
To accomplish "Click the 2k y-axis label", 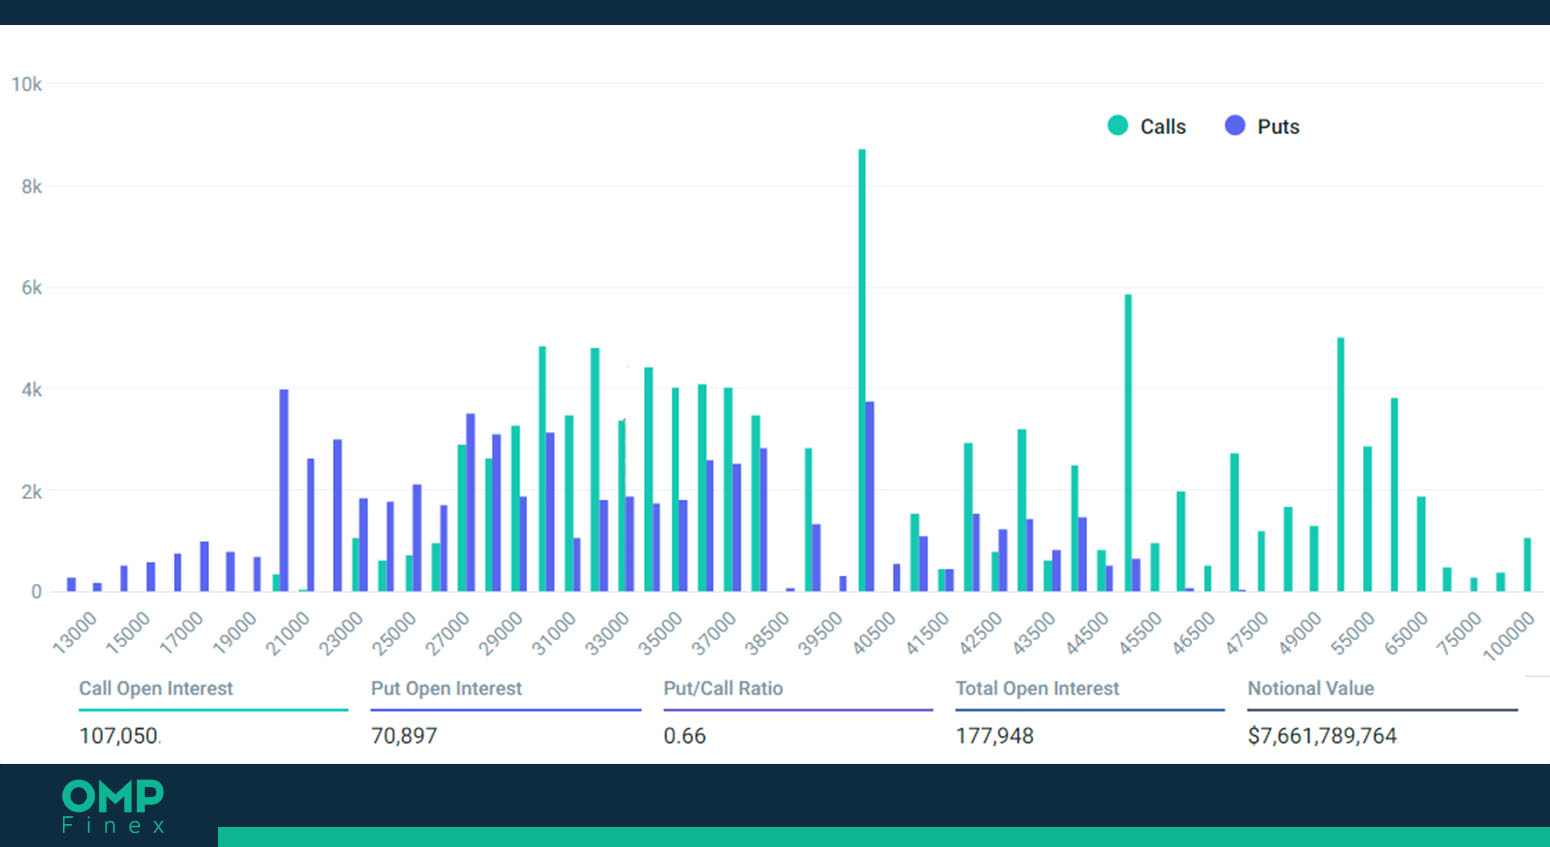I will (x=32, y=492).
